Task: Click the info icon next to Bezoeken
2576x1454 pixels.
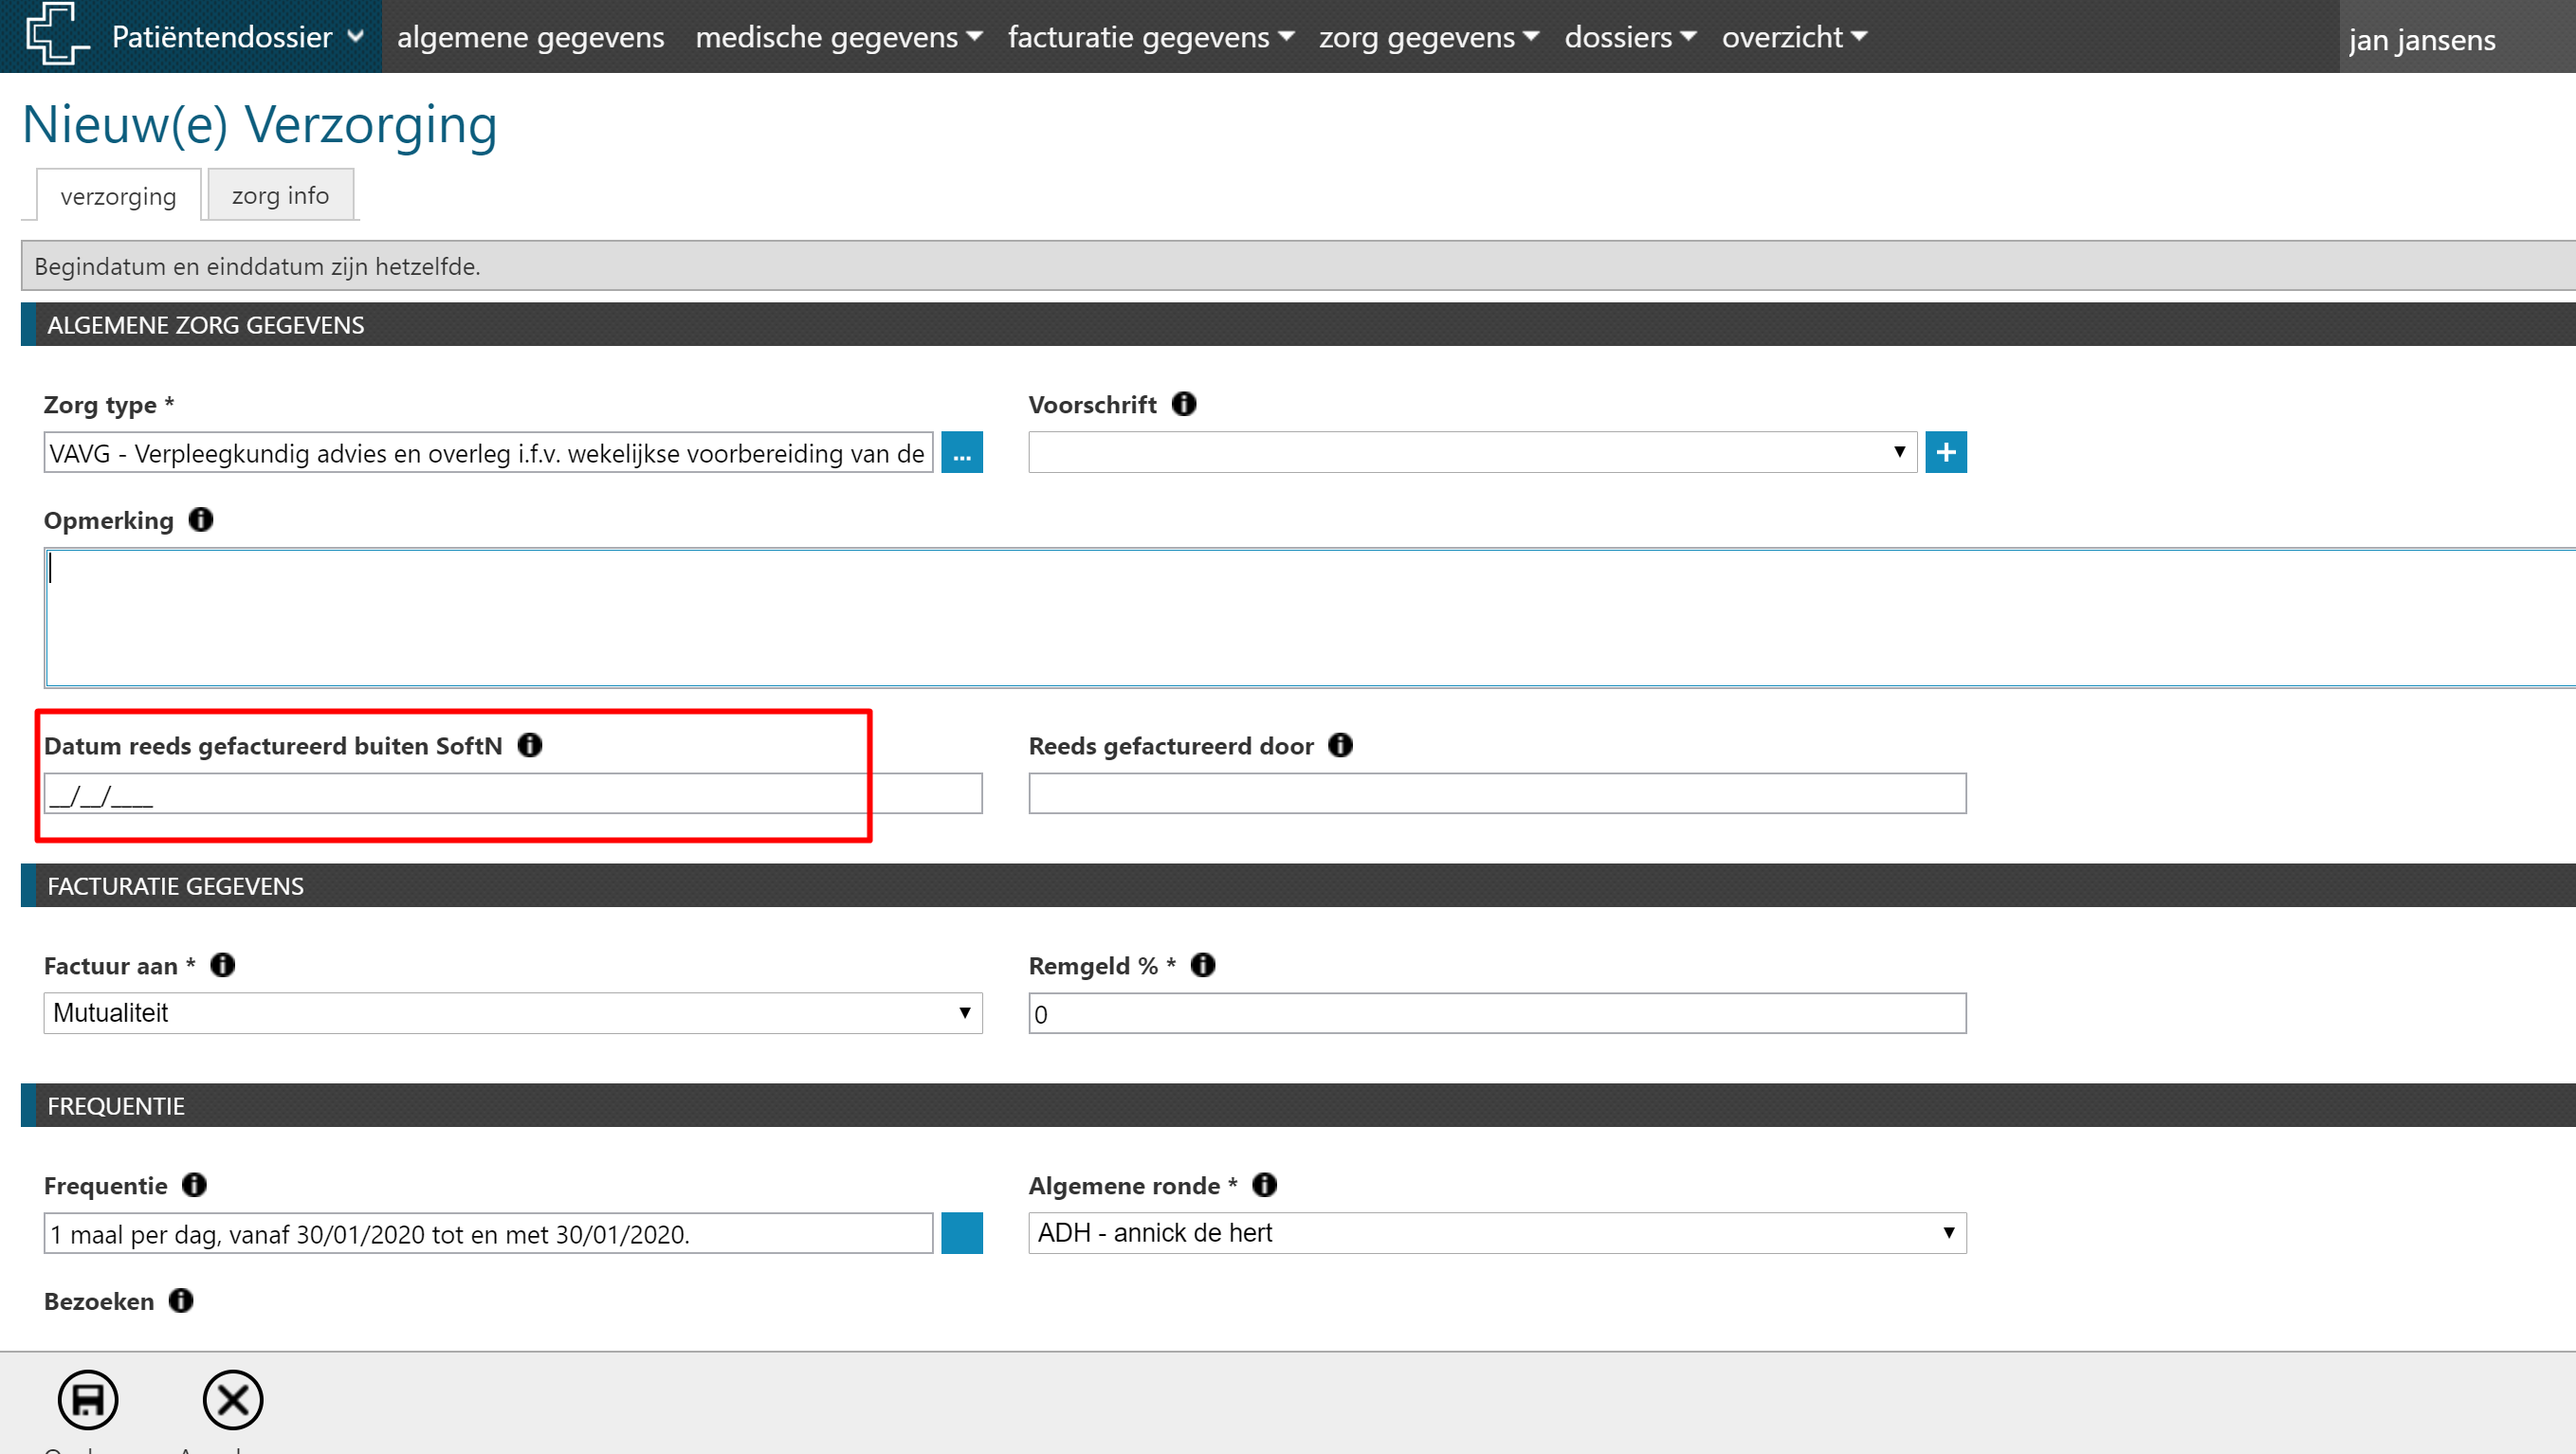Action: (x=181, y=1301)
